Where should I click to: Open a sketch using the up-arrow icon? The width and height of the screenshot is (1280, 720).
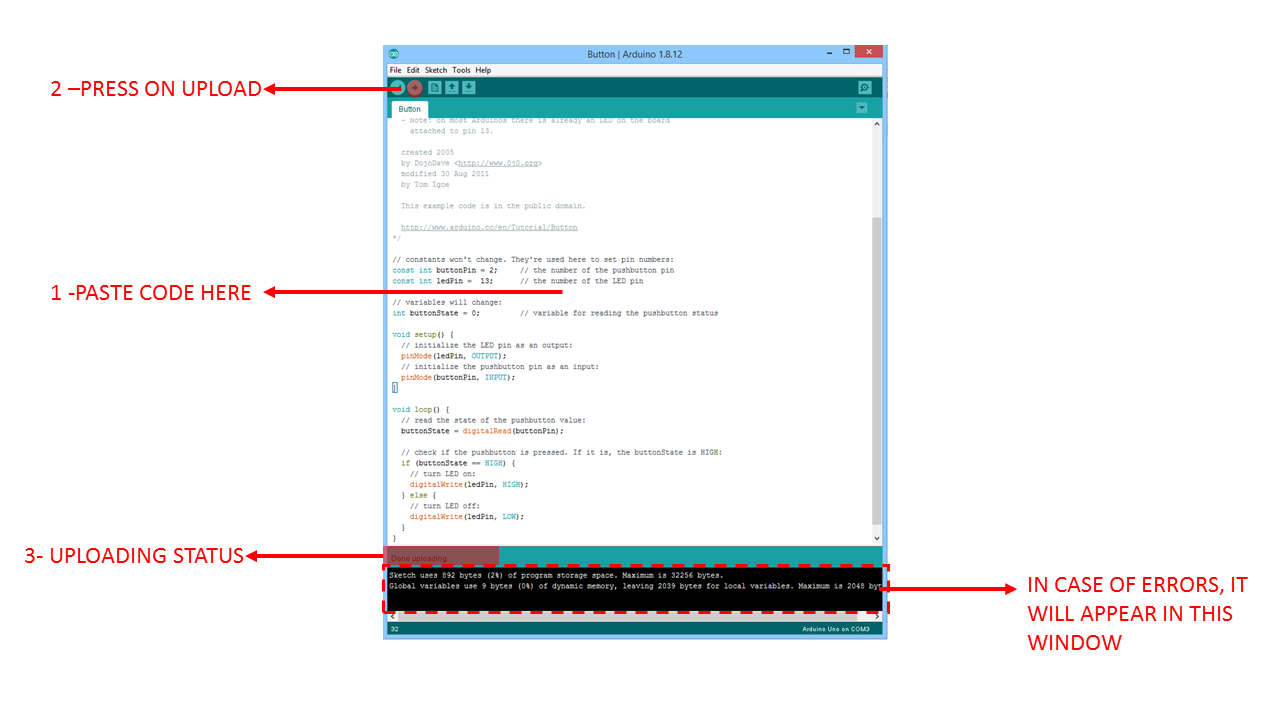coord(452,88)
